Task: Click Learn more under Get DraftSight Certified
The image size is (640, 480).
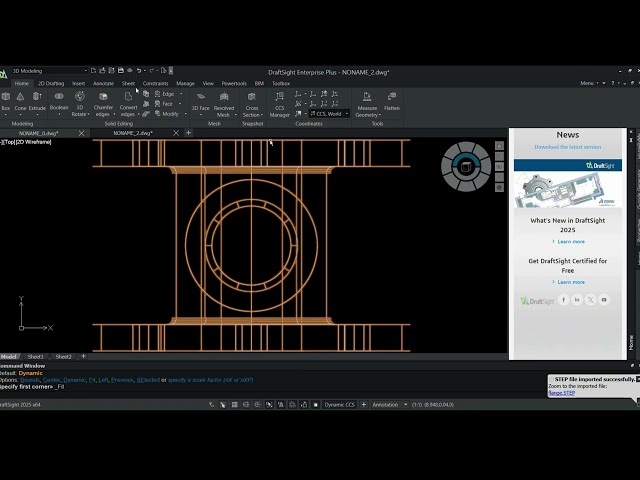Action: click(571, 282)
